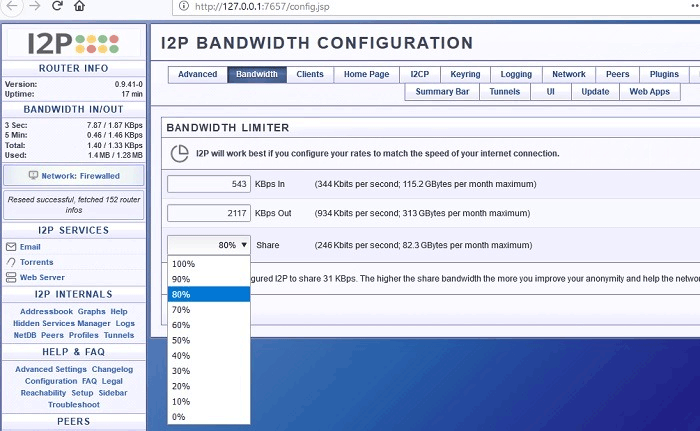Select 30% from the share list

point(209,371)
